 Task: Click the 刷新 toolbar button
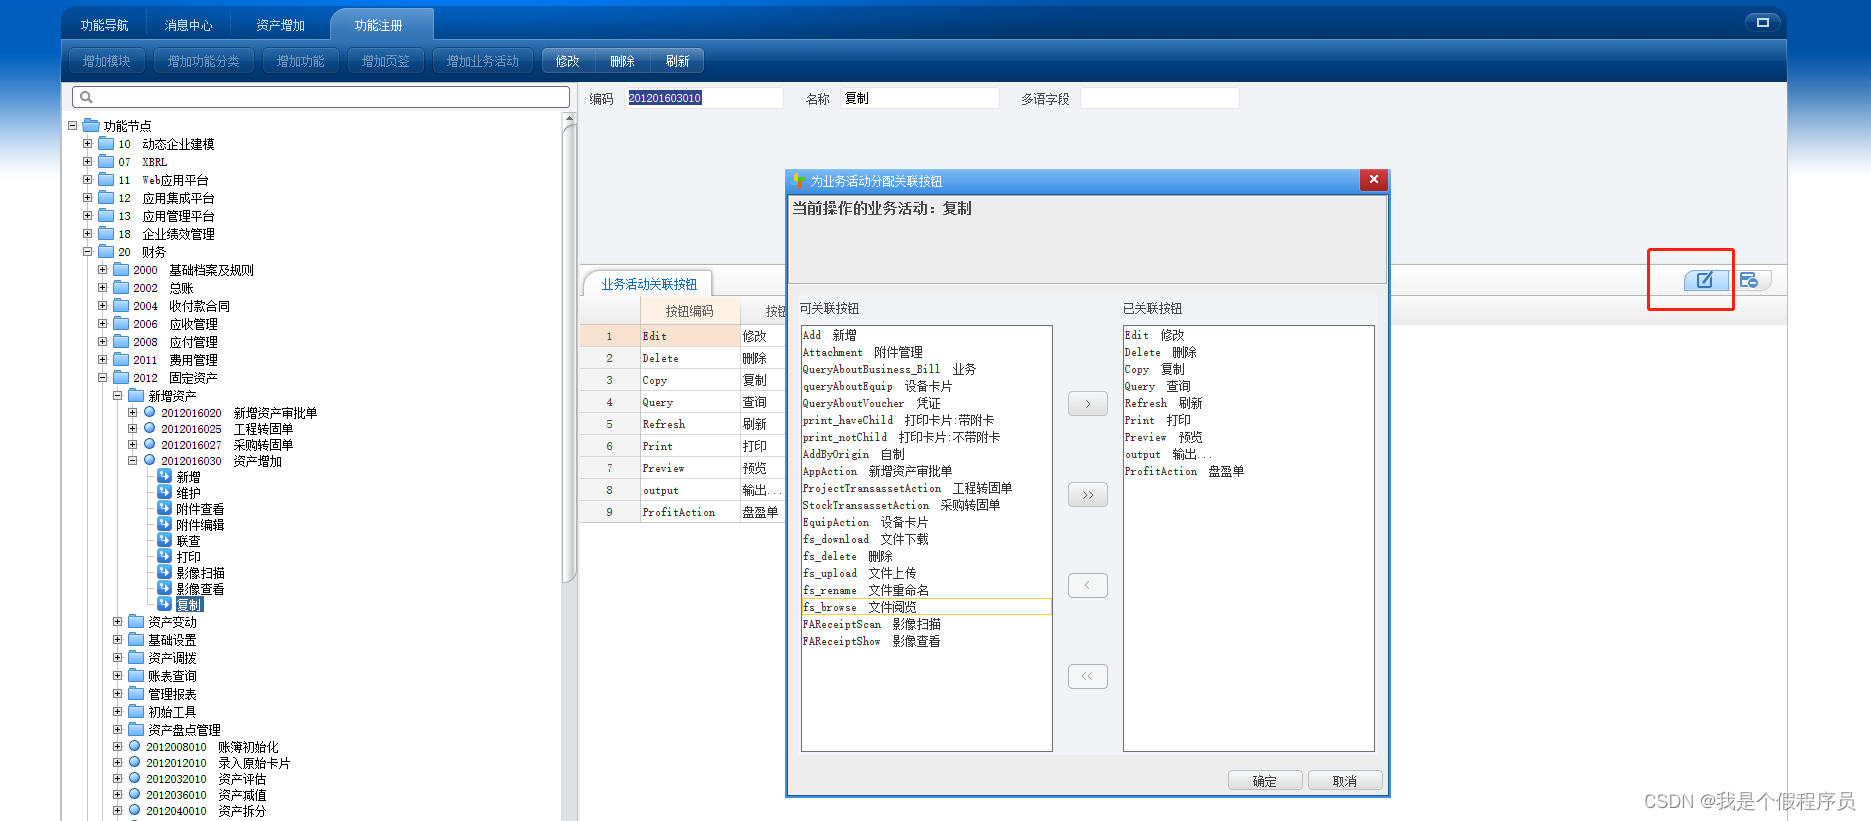[678, 61]
